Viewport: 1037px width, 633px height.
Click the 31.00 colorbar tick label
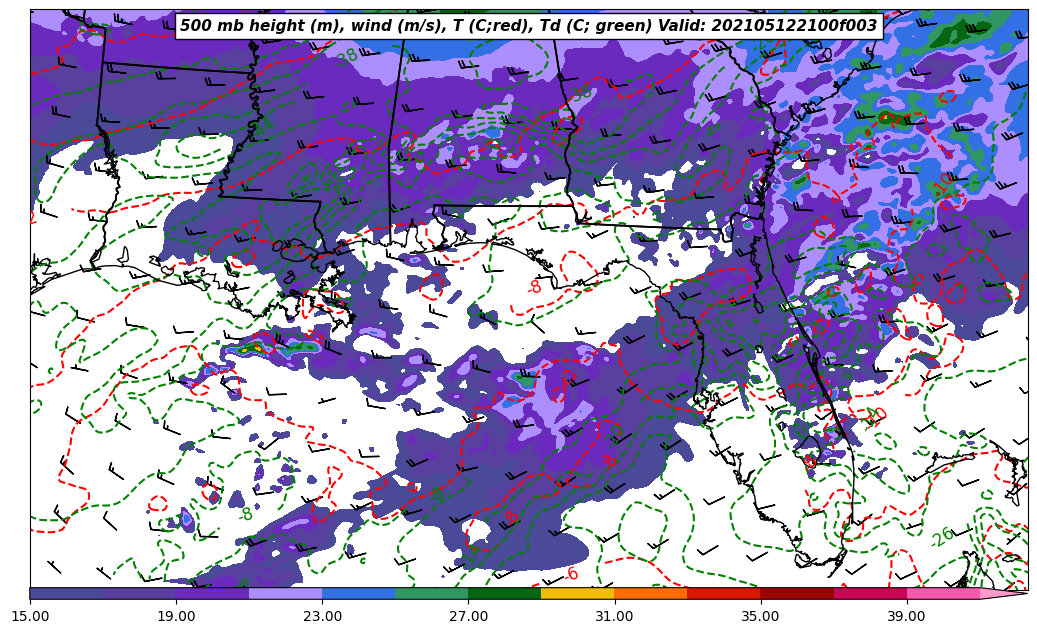[x=614, y=616]
